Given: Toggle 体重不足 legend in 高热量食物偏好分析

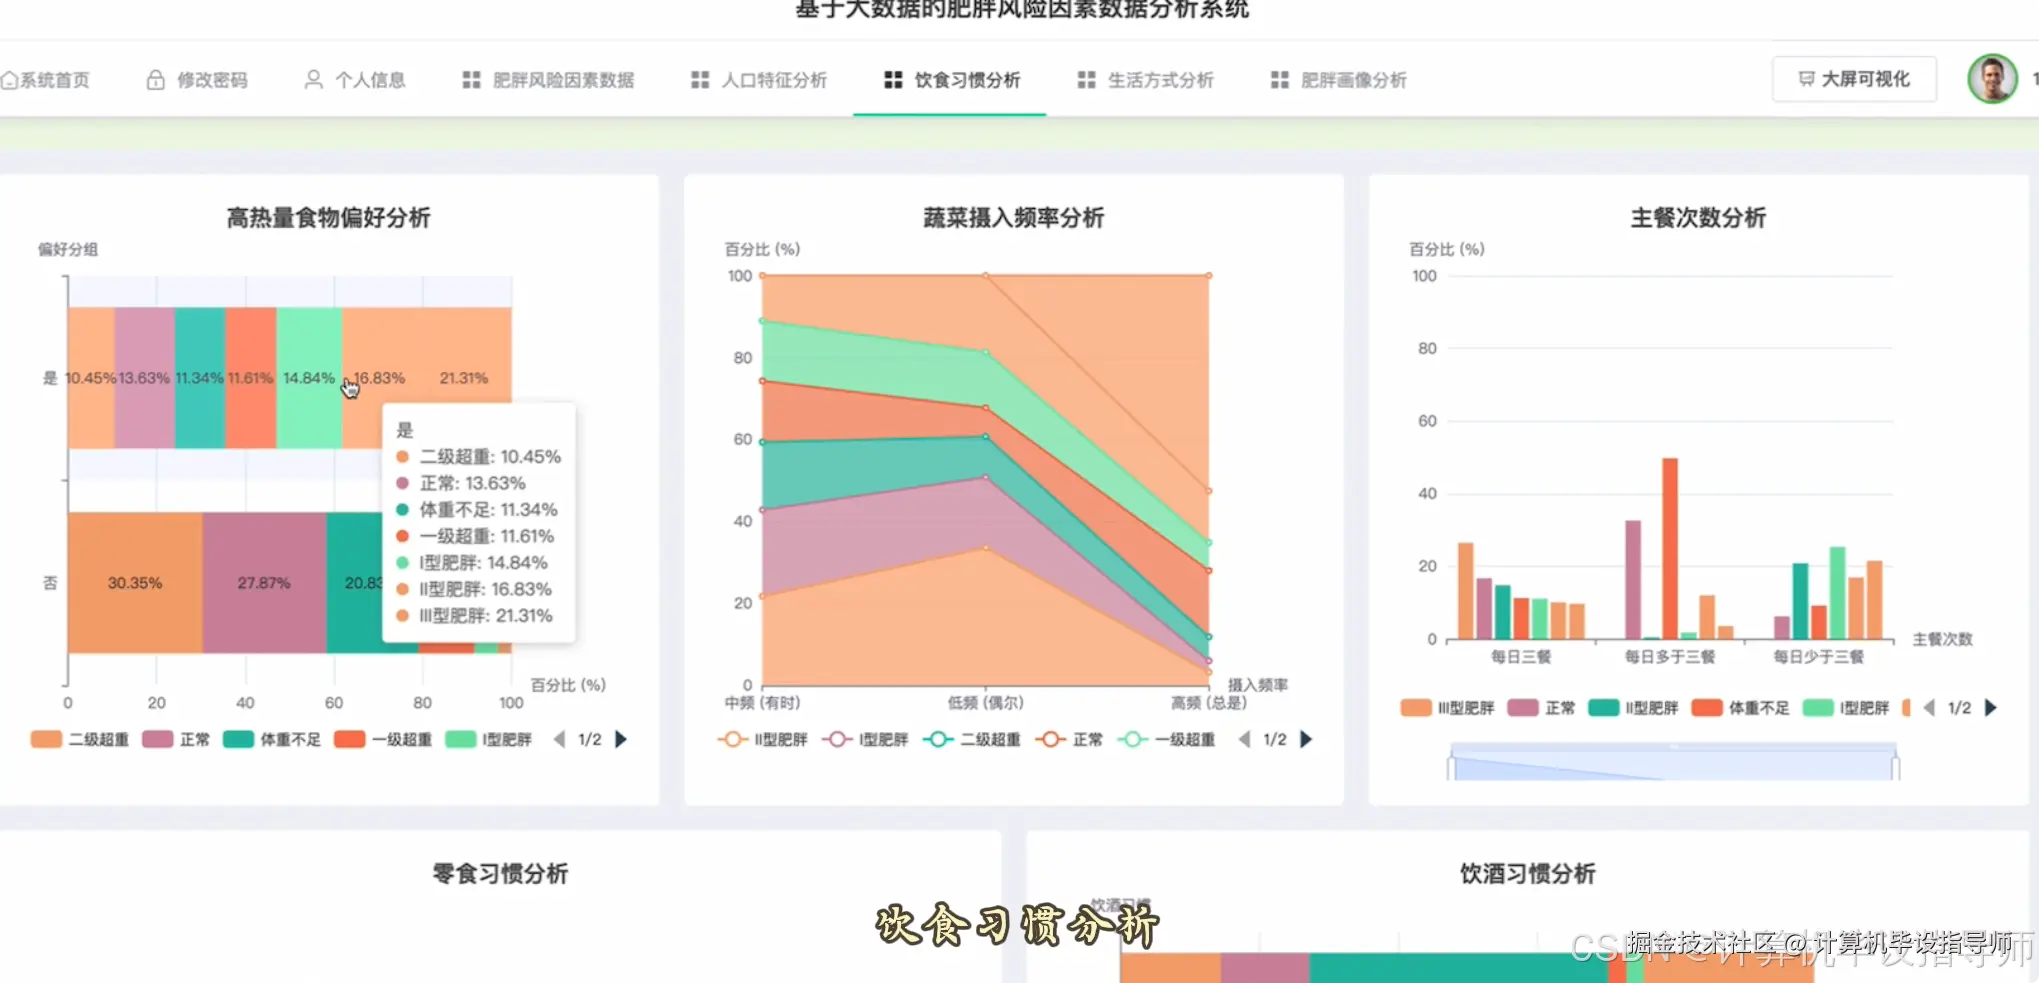Looking at the screenshot, I should (x=272, y=739).
